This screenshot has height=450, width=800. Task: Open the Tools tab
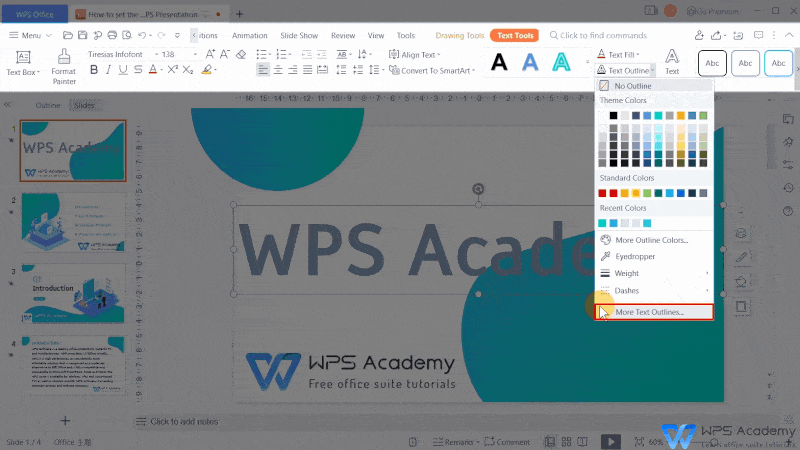click(406, 36)
